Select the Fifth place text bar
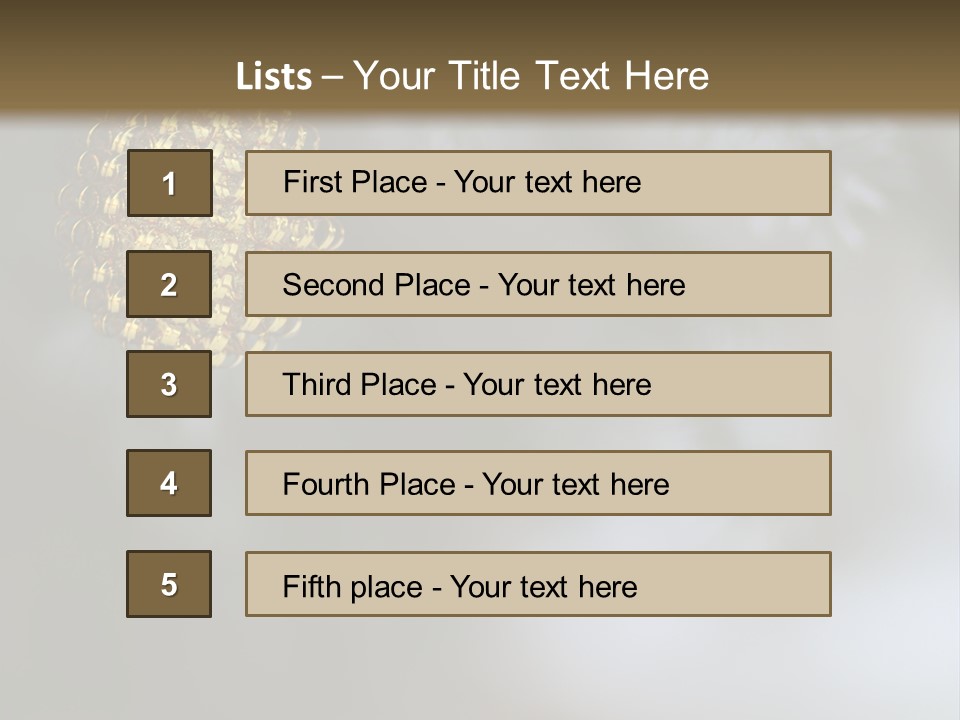Viewport: 960px width, 720px height. coord(538,584)
